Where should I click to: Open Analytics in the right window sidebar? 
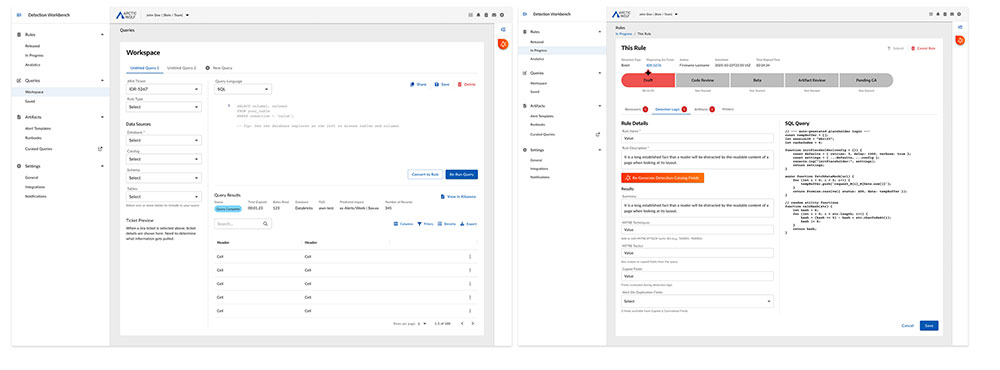pyautogui.click(x=536, y=59)
